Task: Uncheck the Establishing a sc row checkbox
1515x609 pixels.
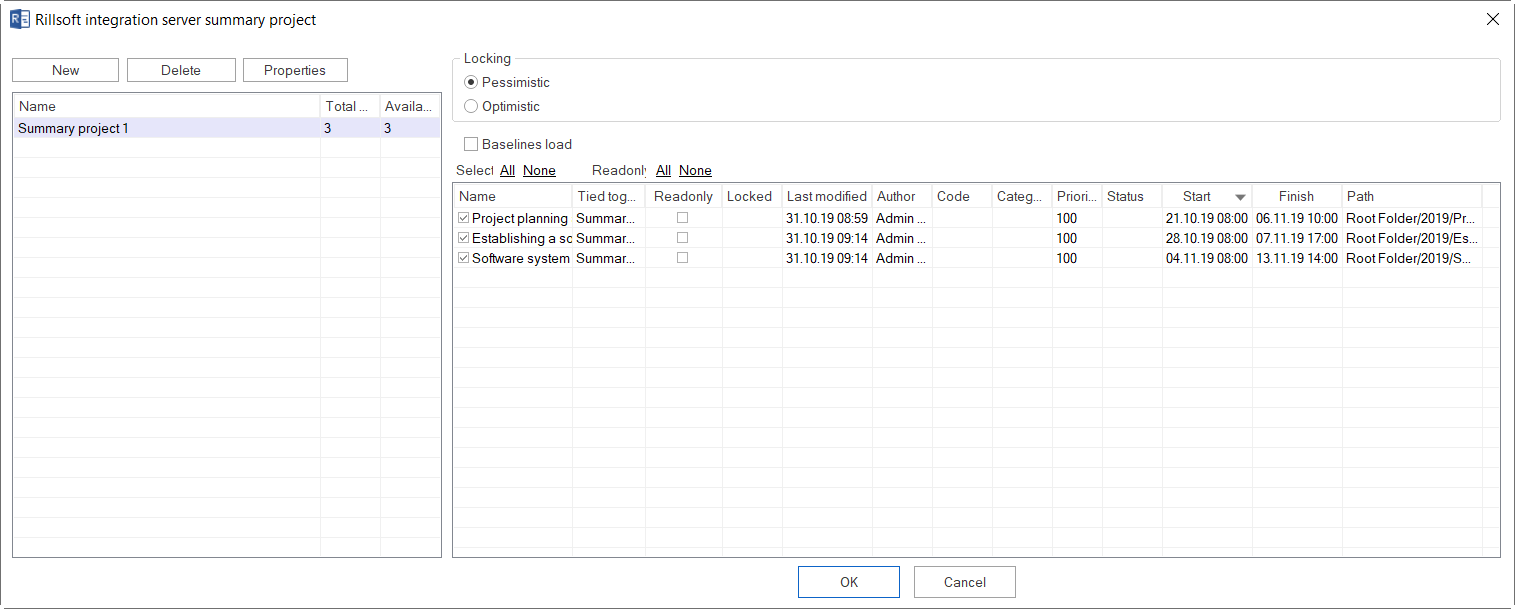Action: [463, 238]
